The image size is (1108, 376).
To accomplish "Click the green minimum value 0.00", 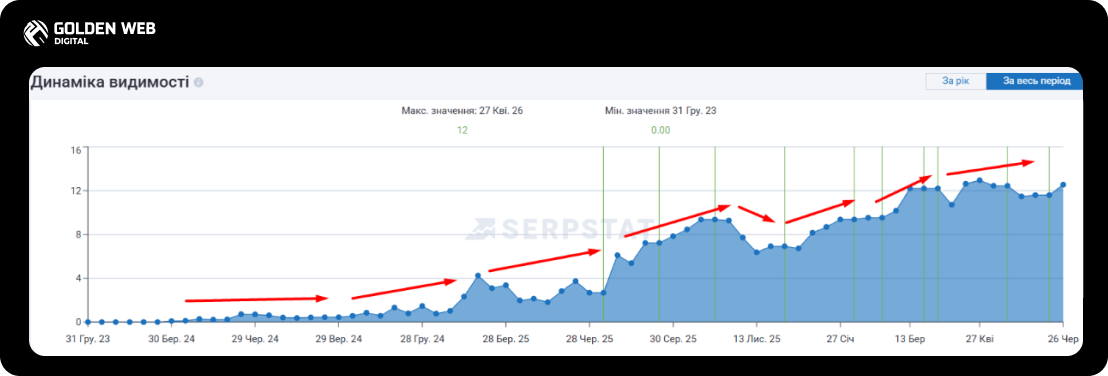I will click(x=661, y=130).
